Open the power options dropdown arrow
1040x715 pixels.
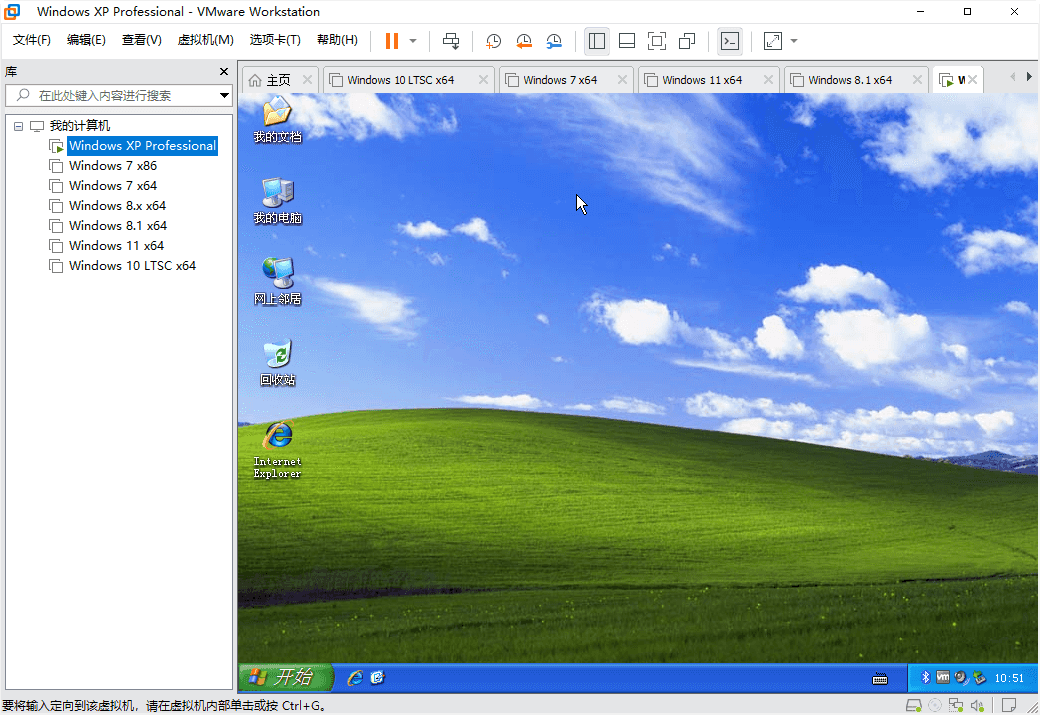[x=413, y=41]
